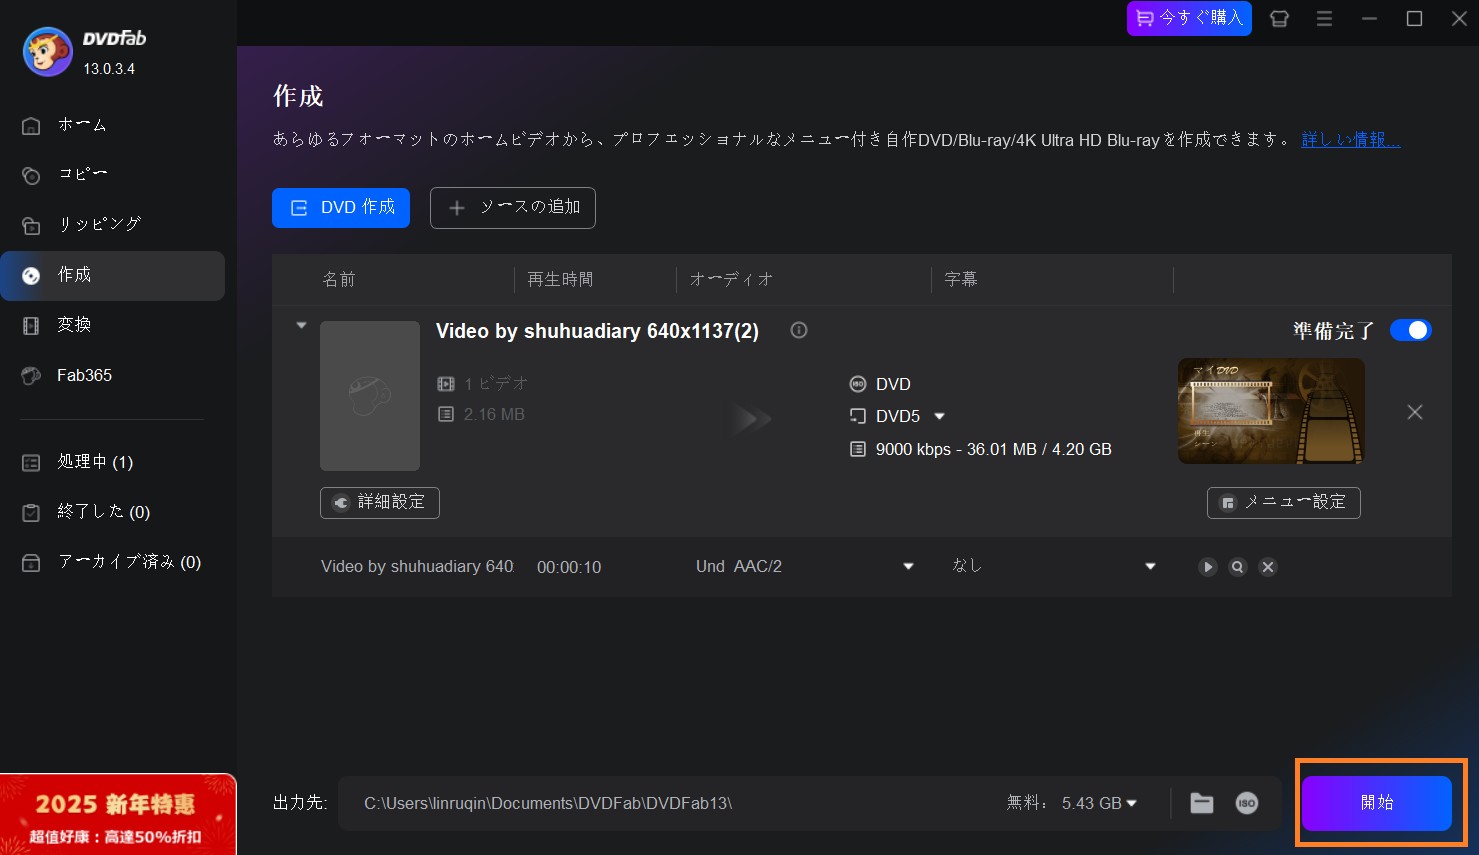Click the 開始 start button

(x=1377, y=803)
